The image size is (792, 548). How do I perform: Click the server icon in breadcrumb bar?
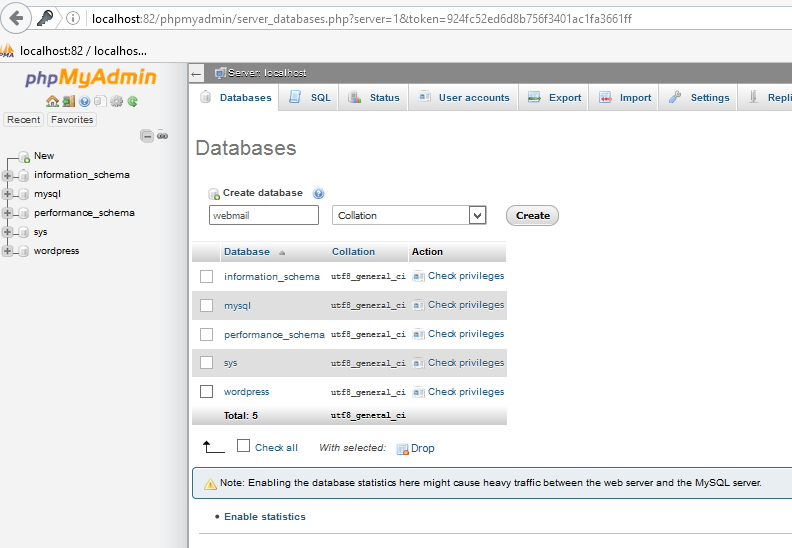tap(220, 73)
